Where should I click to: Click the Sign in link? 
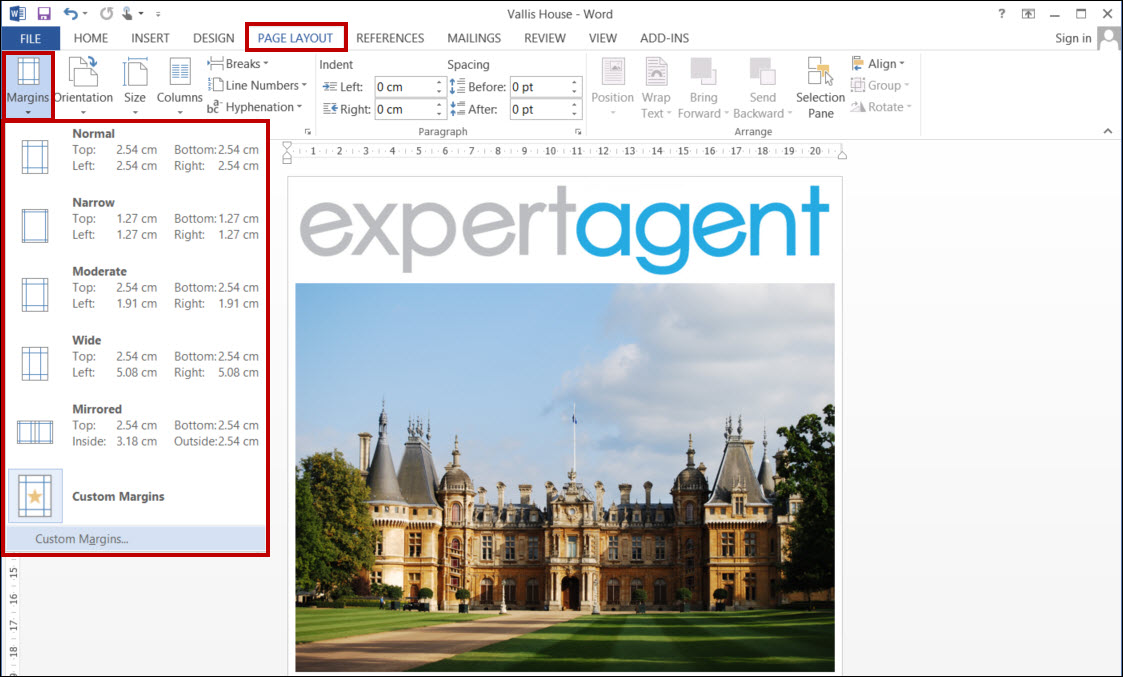(1073, 38)
